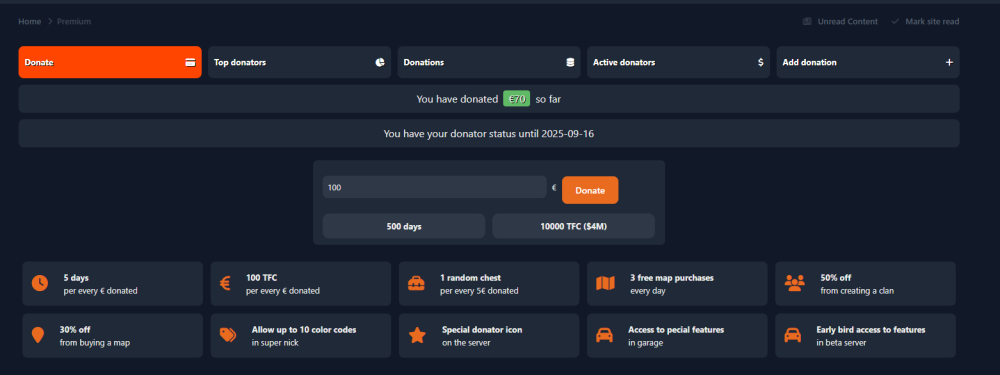Image resolution: width=1000 pixels, height=375 pixels.
Task: Focus the donation amount field showing 100
Action: 434,188
